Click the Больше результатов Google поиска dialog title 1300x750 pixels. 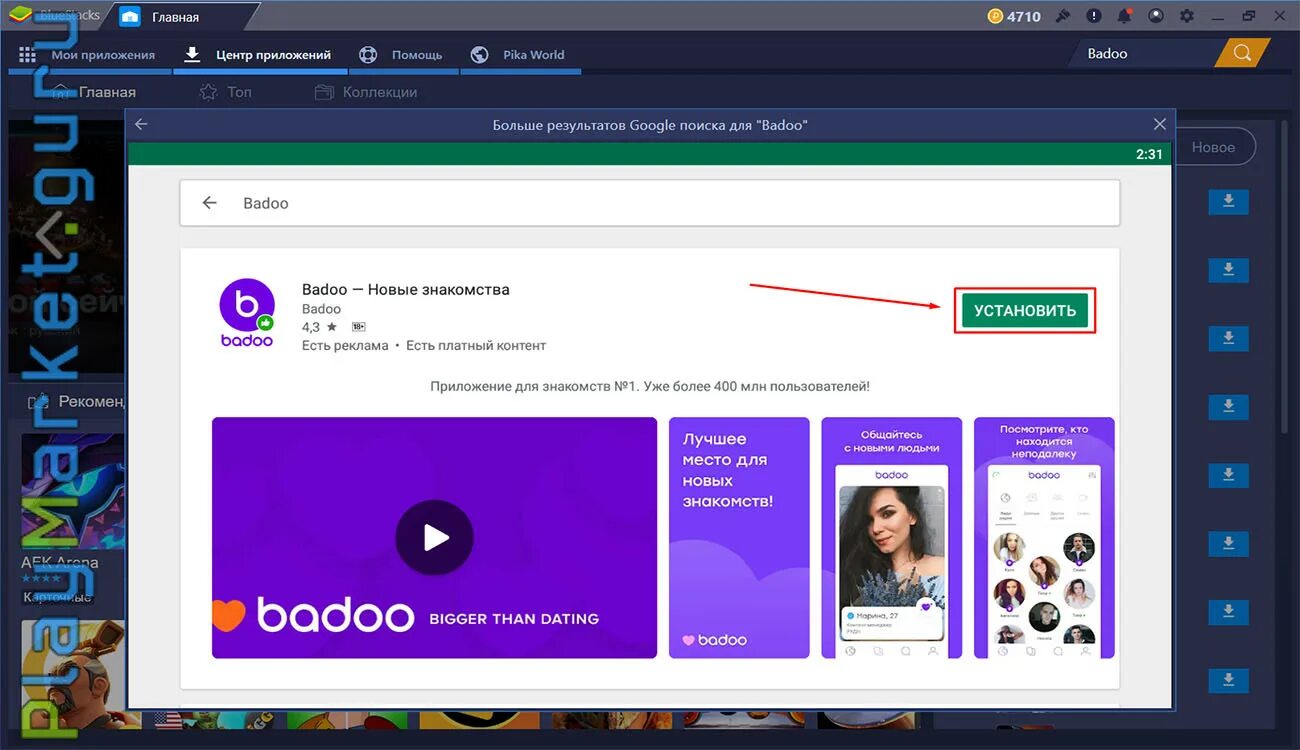tap(650, 125)
